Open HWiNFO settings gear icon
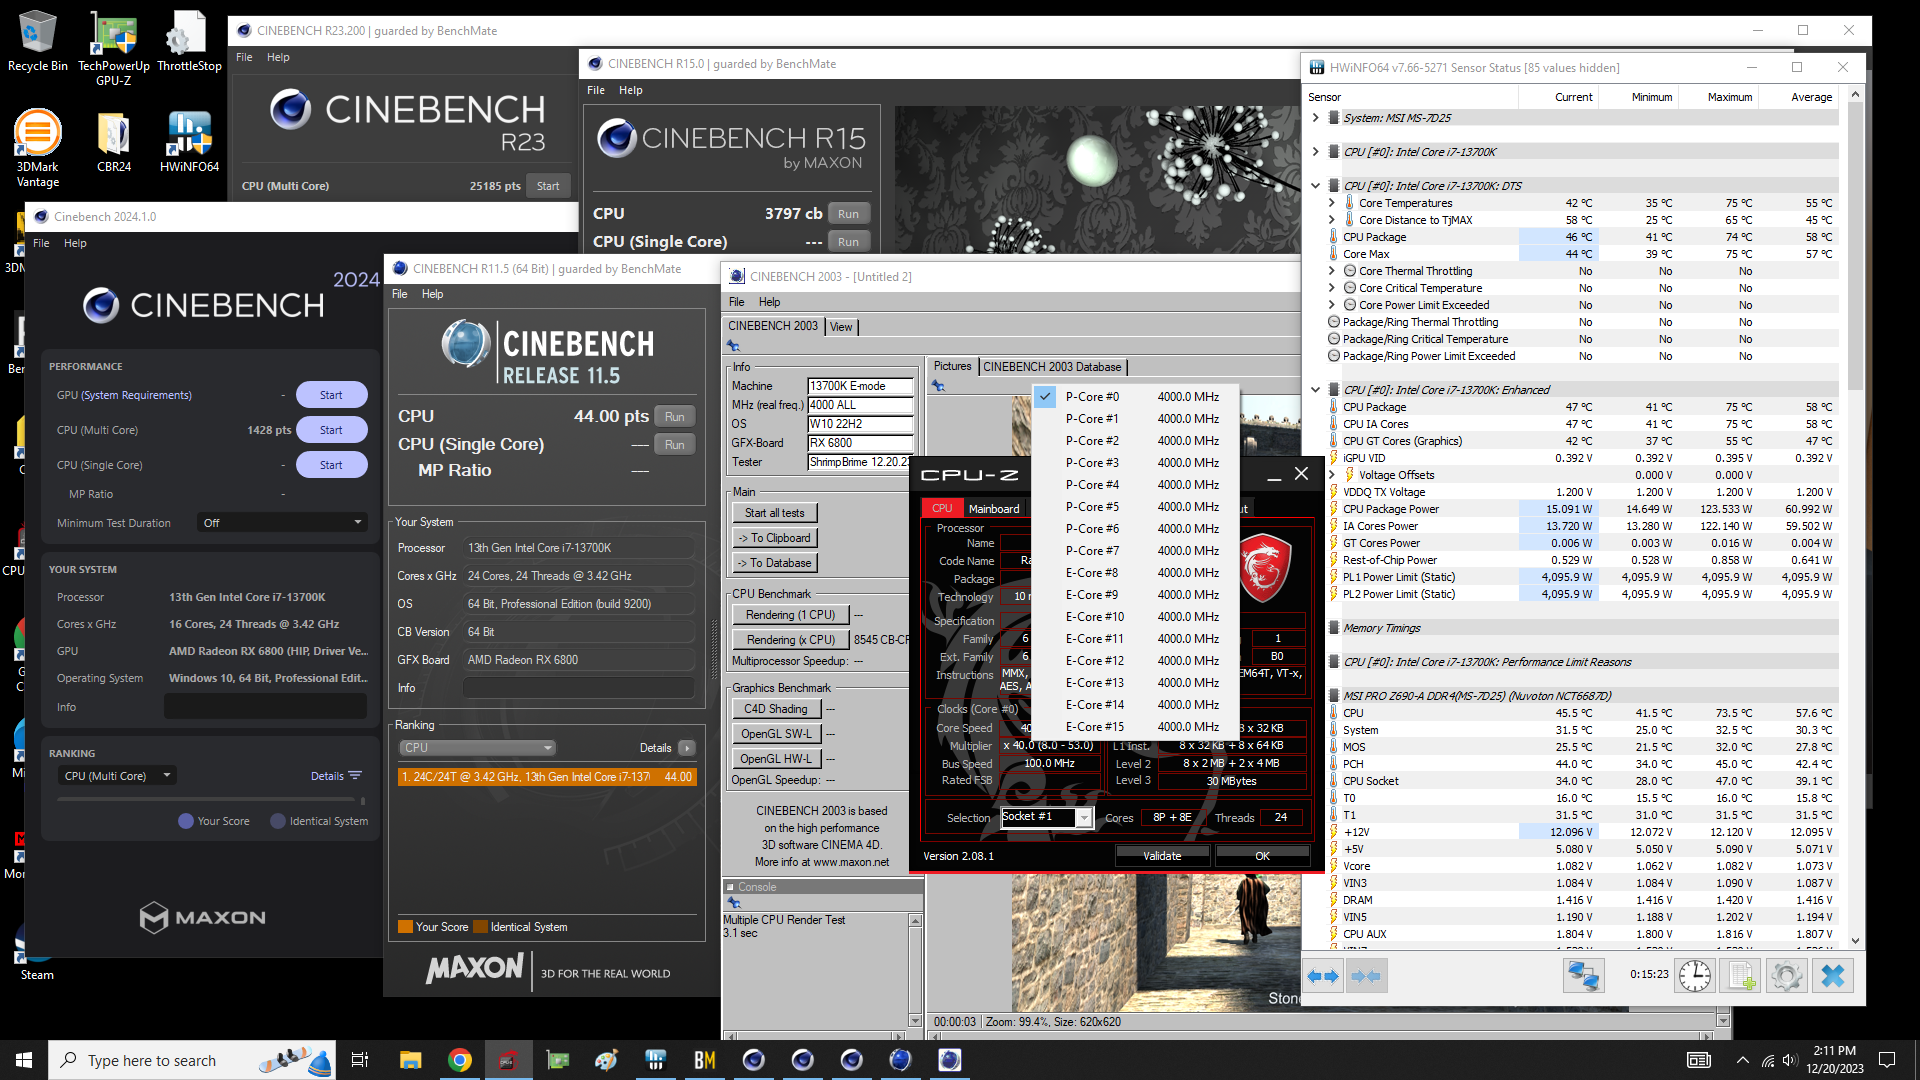 (1786, 976)
